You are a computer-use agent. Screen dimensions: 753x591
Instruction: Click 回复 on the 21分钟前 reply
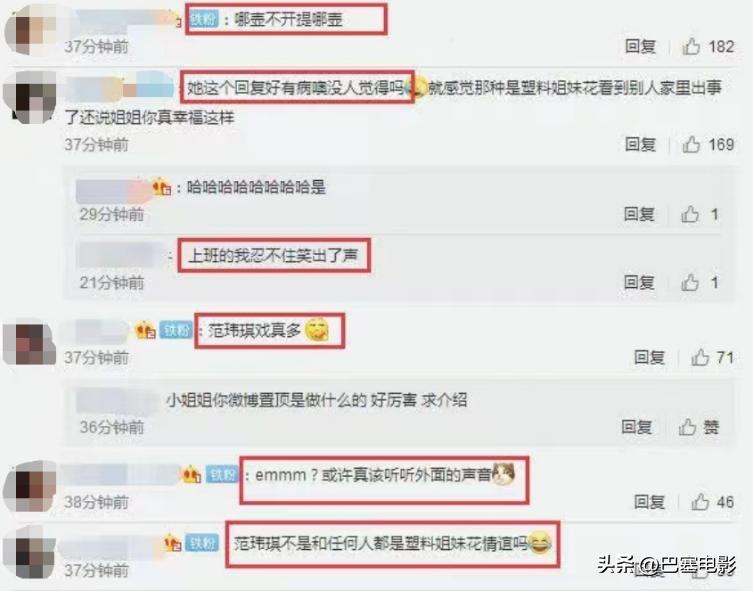639,282
